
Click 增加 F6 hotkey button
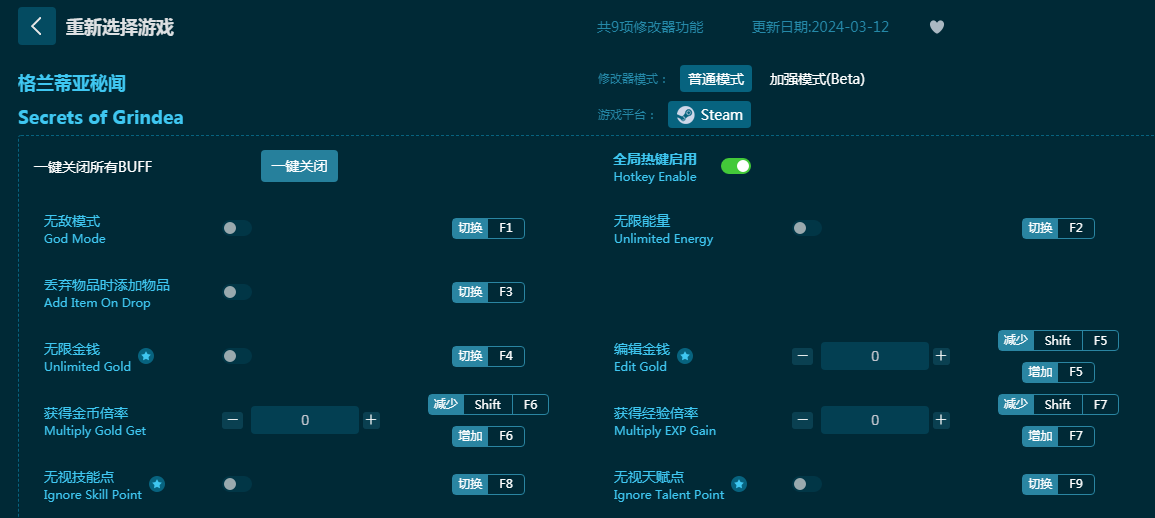click(488, 436)
